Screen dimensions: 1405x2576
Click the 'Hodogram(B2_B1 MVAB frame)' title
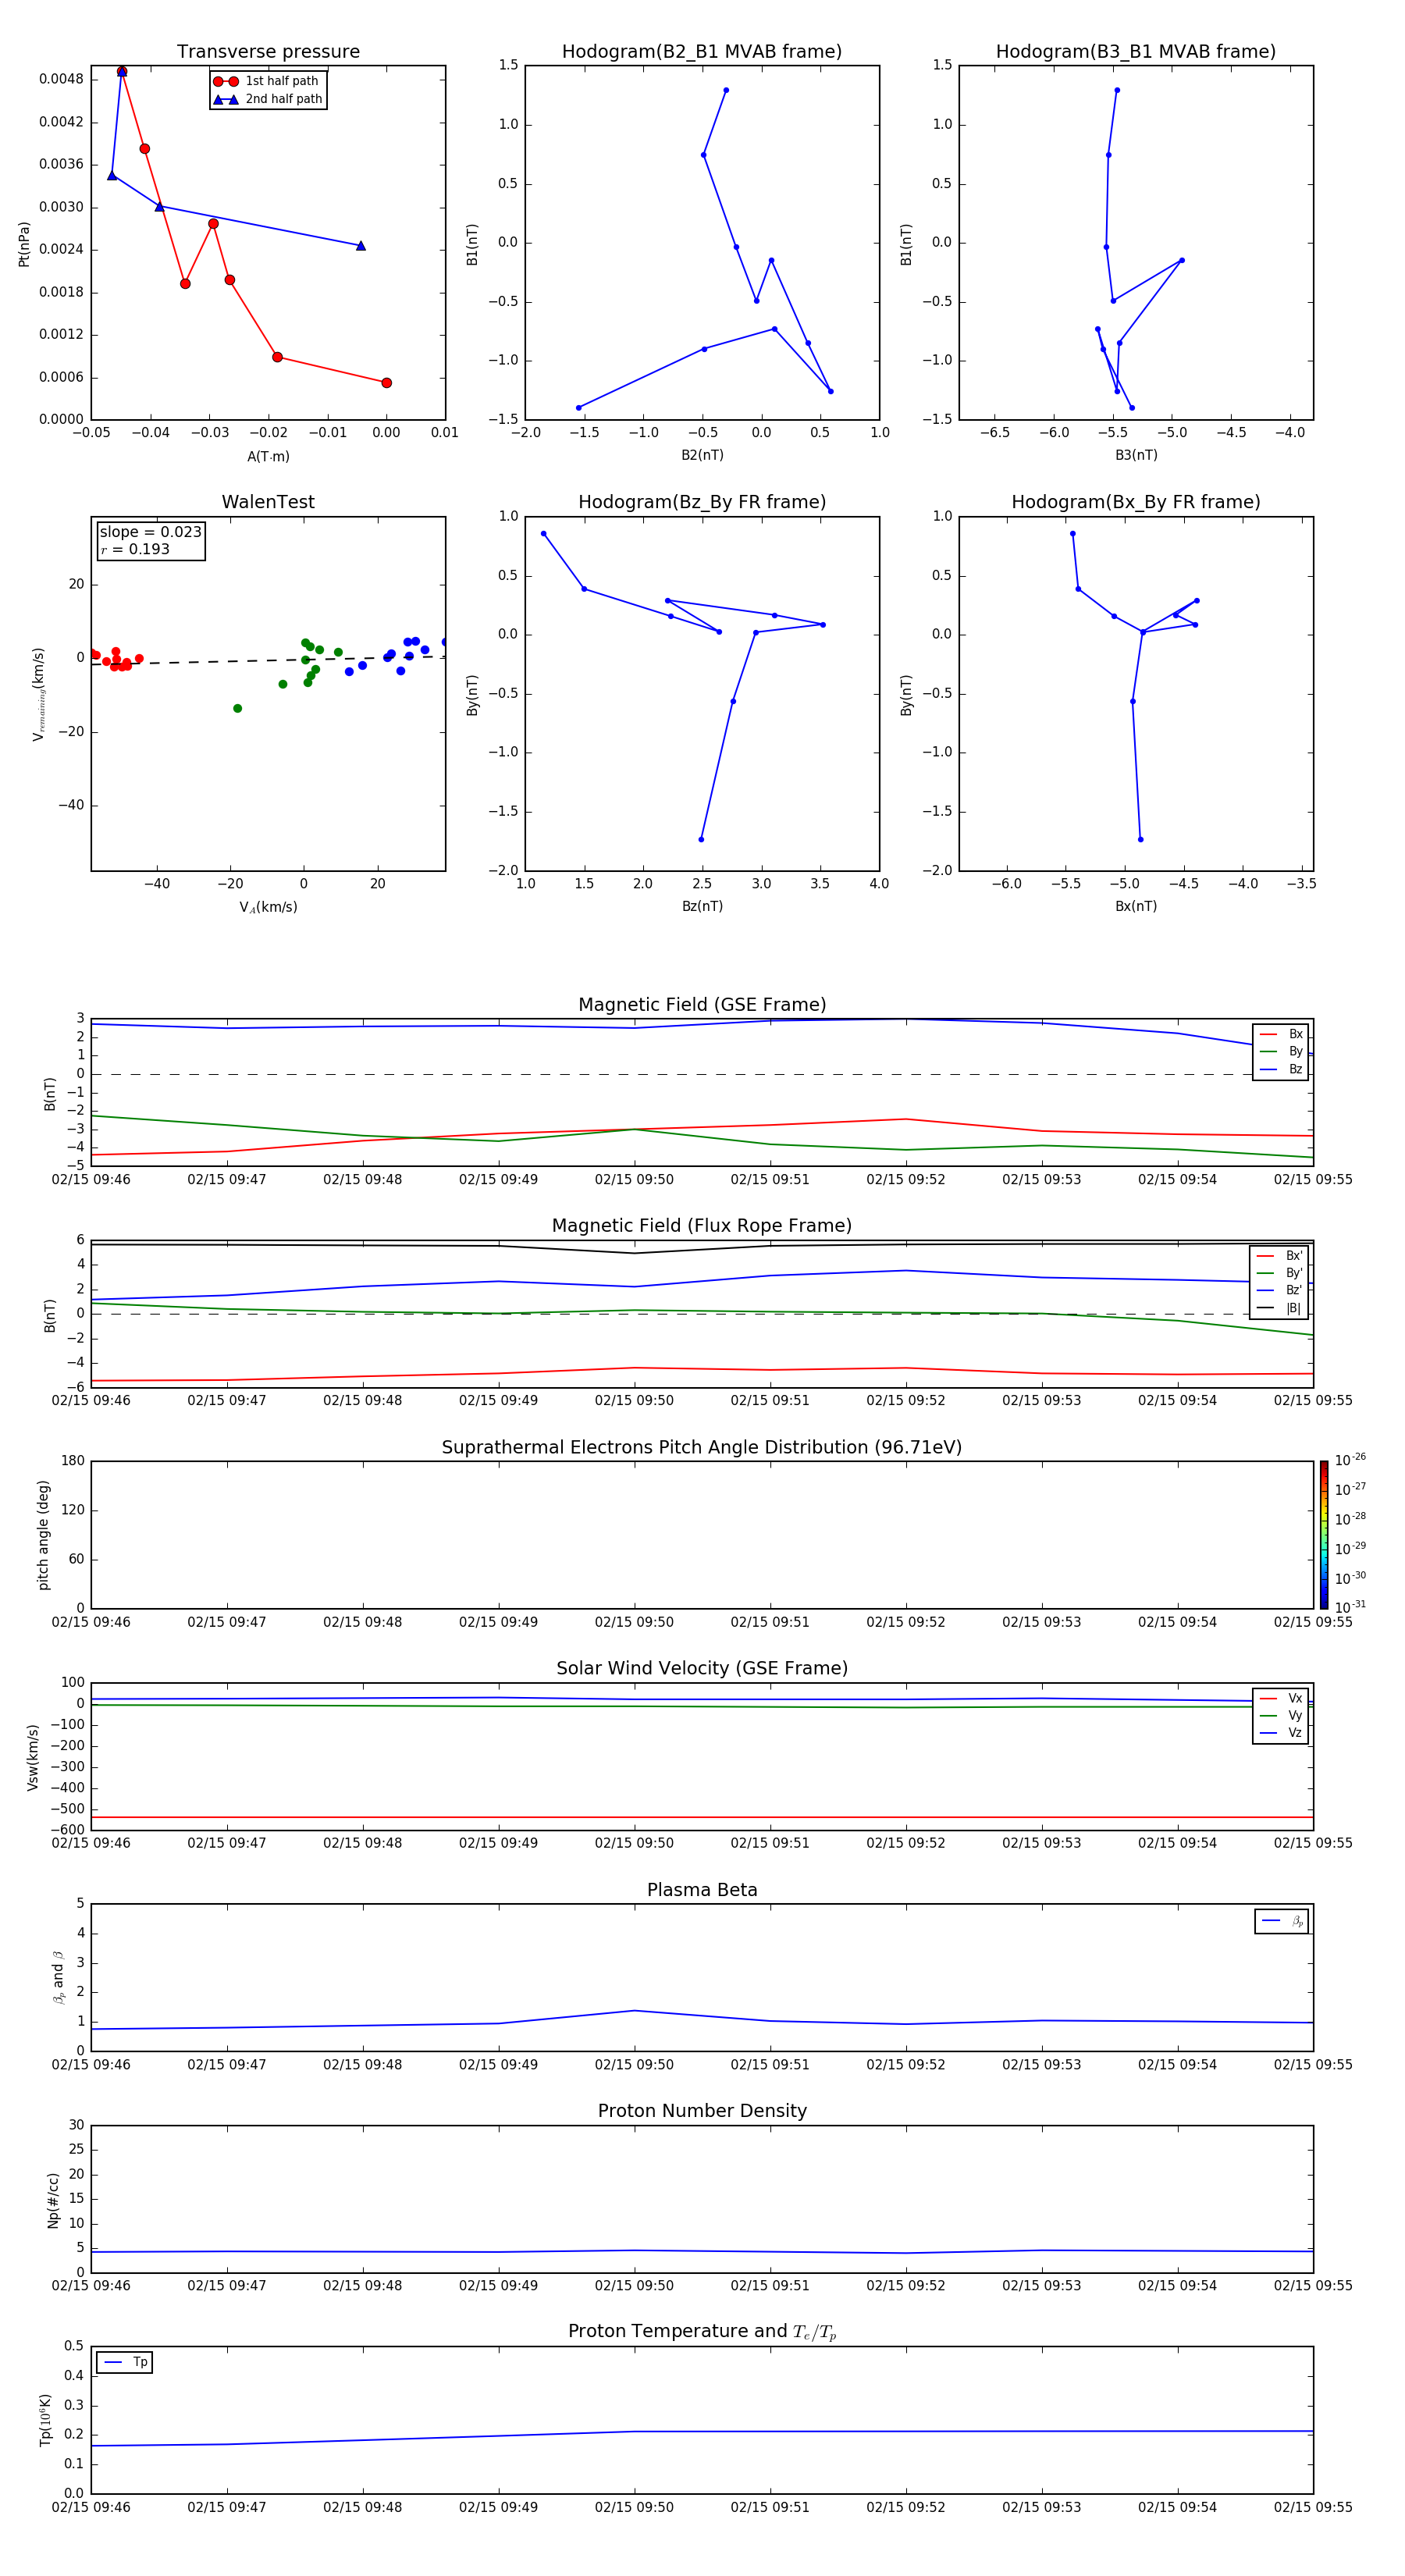(702, 52)
